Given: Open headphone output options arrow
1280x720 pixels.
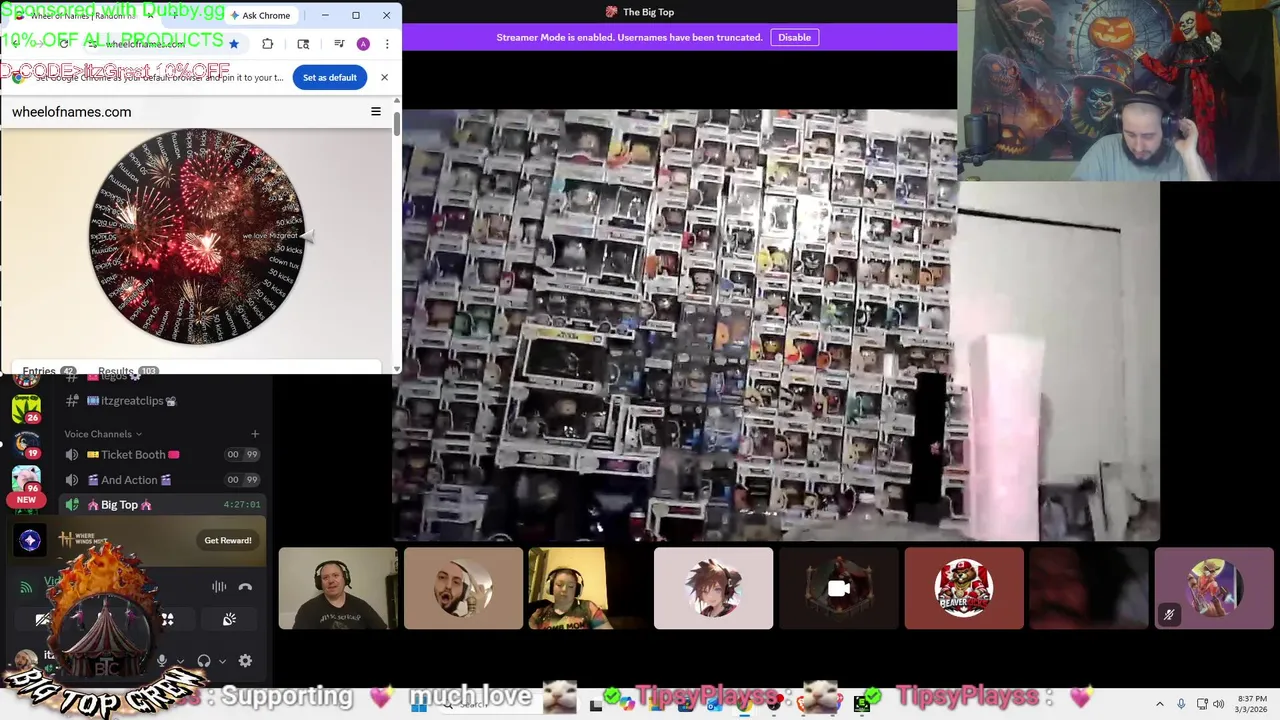Looking at the screenshot, I should point(222,661).
